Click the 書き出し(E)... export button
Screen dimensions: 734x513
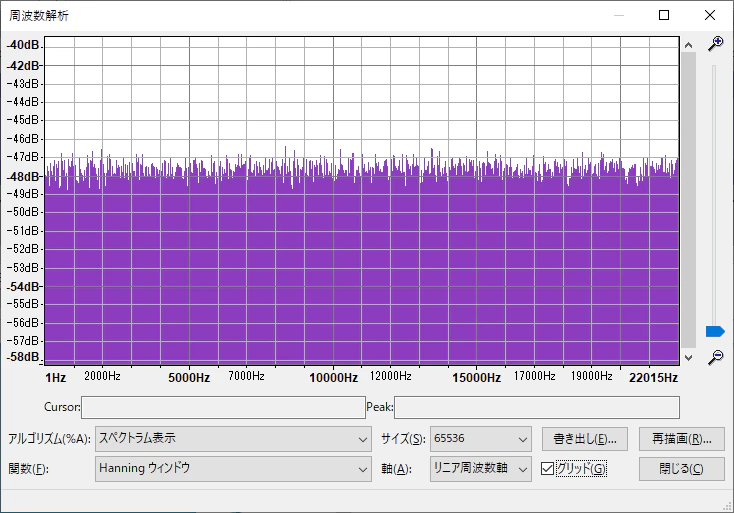coord(585,439)
